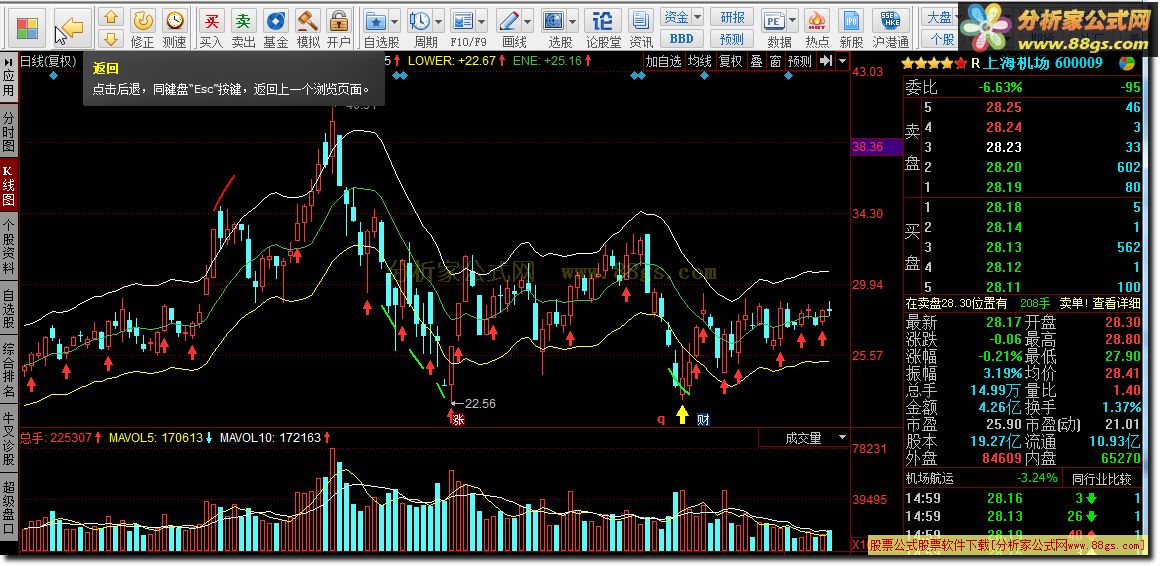Toggle 窗 window mode
The height and width of the screenshot is (566, 1160).
[775, 61]
